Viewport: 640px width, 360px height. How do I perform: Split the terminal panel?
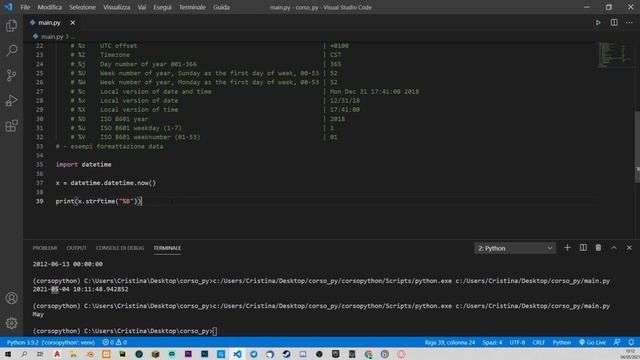tap(583, 248)
